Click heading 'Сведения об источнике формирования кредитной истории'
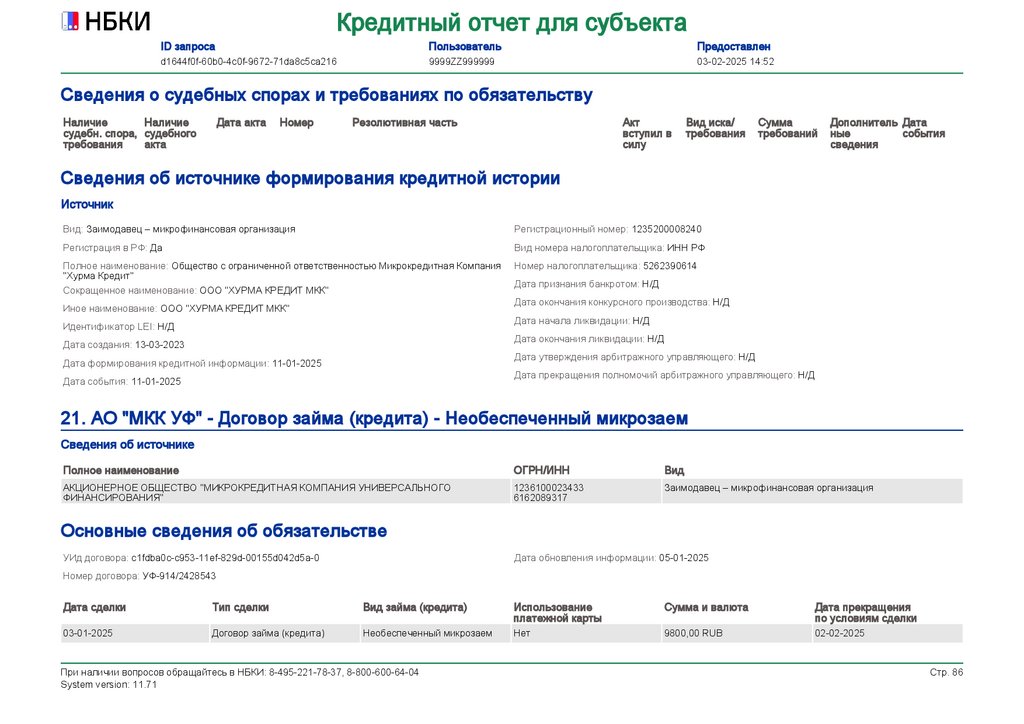Image resolution: width=1024 pixels, height=724 pixels. 310,178
